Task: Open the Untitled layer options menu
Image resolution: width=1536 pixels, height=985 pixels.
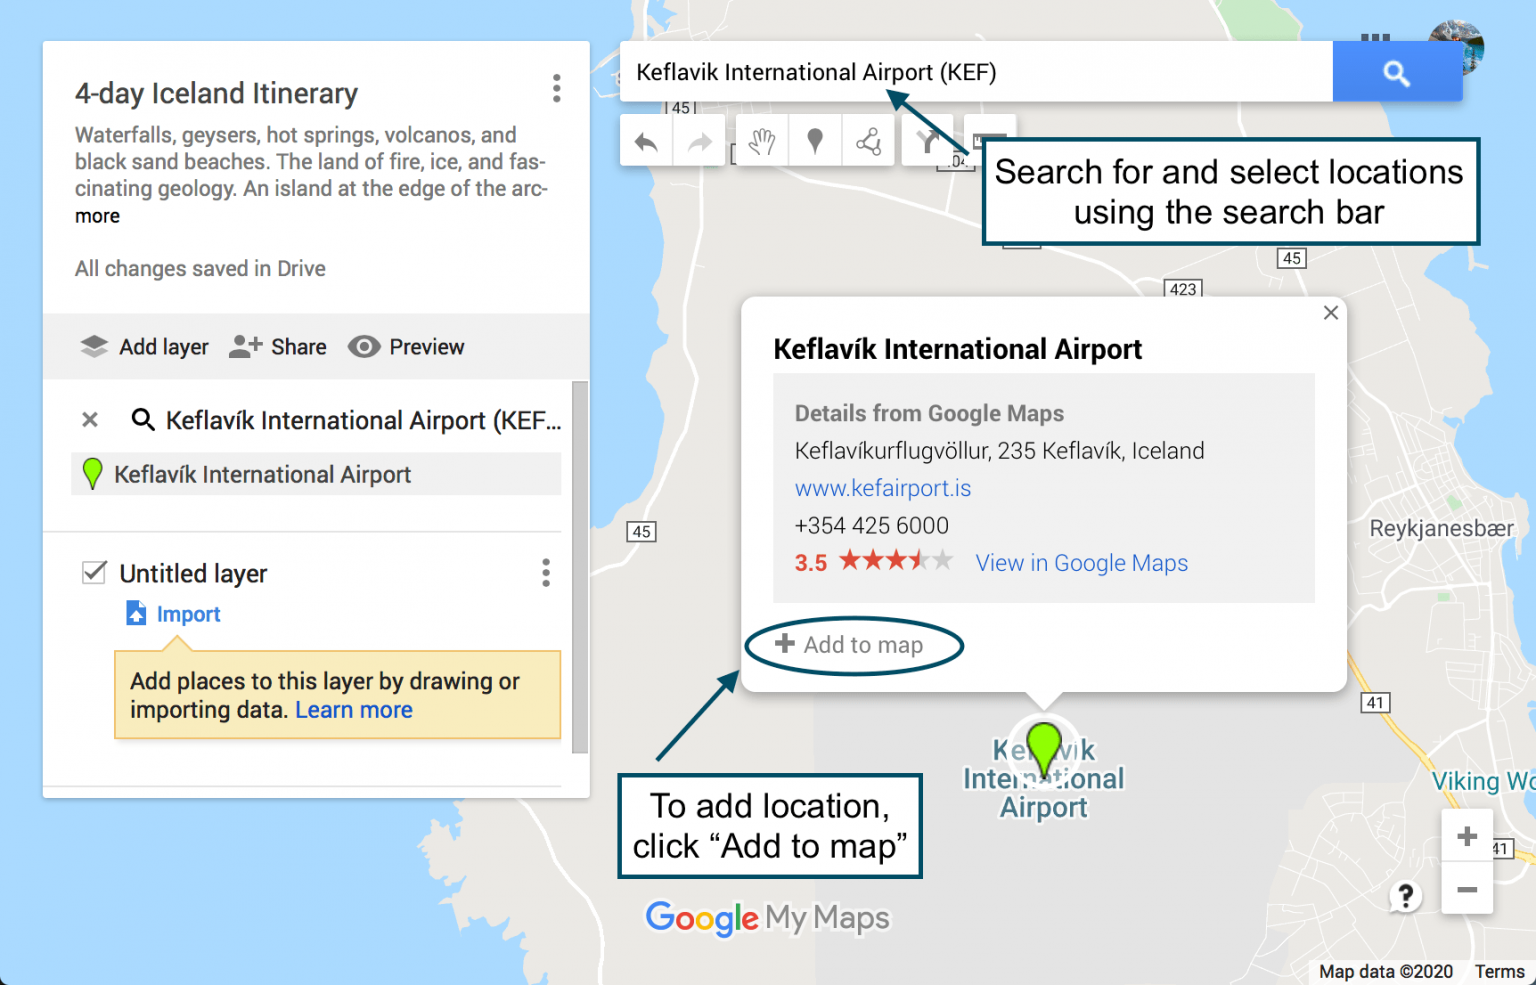Action: 546,572
